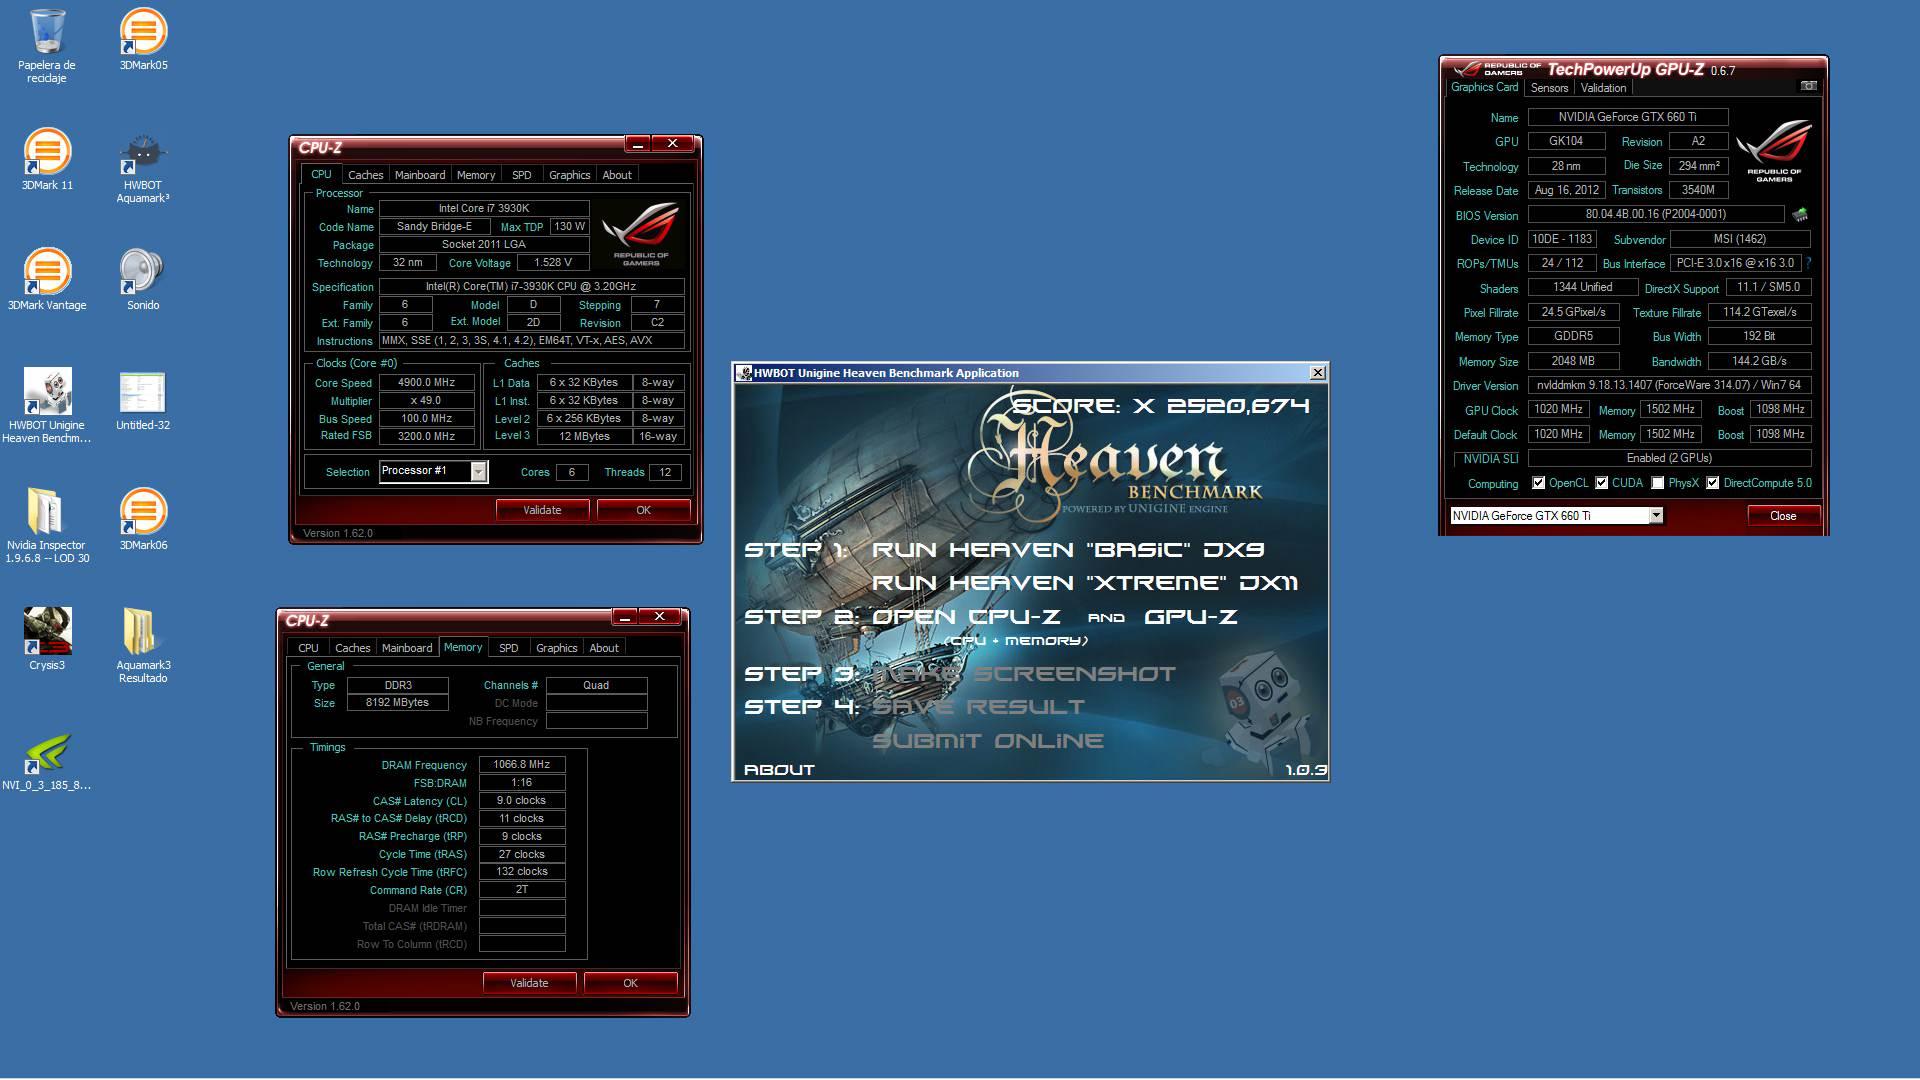Toggle the CUDA checkbox in GPU-Z
The height and width of the screenshot is (1080, 1920).
point(1602,483)
